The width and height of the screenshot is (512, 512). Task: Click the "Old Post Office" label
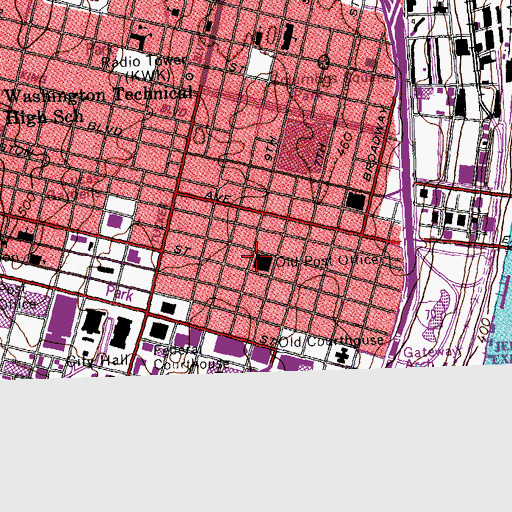coord(327,261)
